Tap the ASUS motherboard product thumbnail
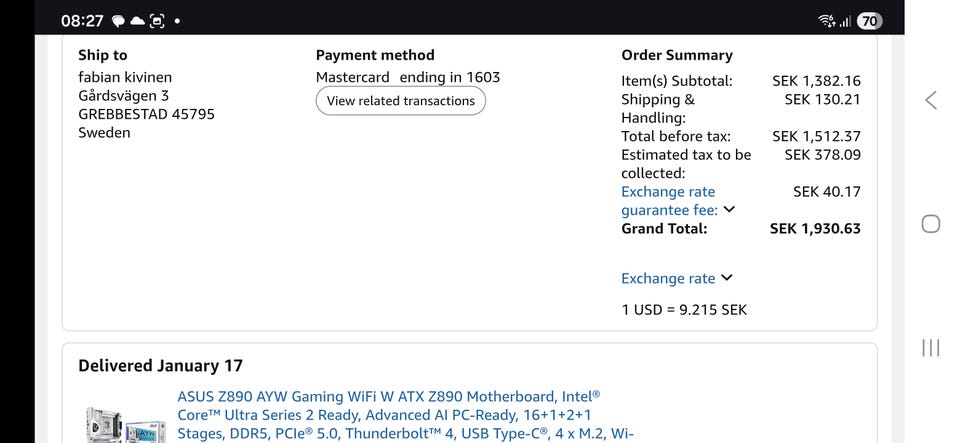Image resolution: width=960 pixels, height=443 pixels. 123,423
